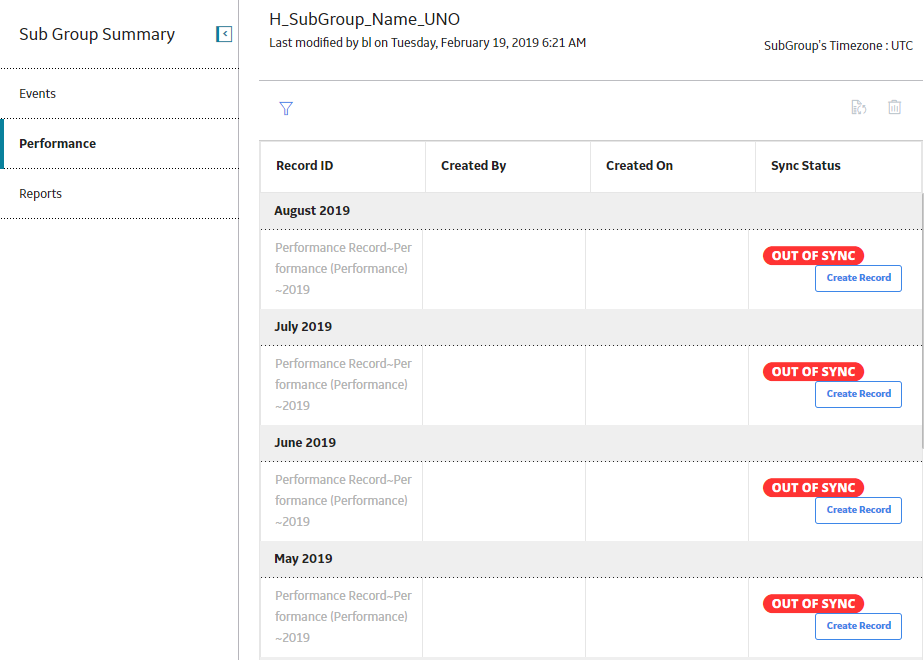This screenshot has width=924, height=660.
Task: Create Record for May 2019
Action: [x=858, y=626]
